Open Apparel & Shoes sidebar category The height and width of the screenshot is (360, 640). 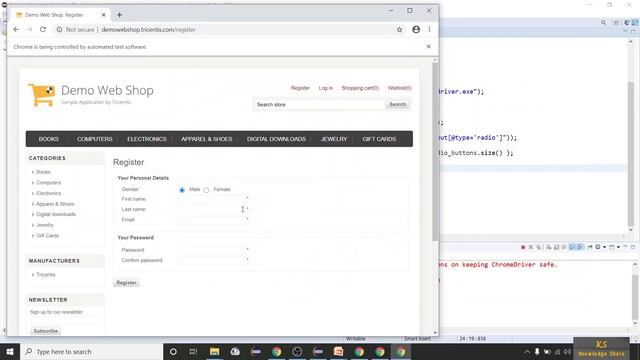click(x=55, y=204)
